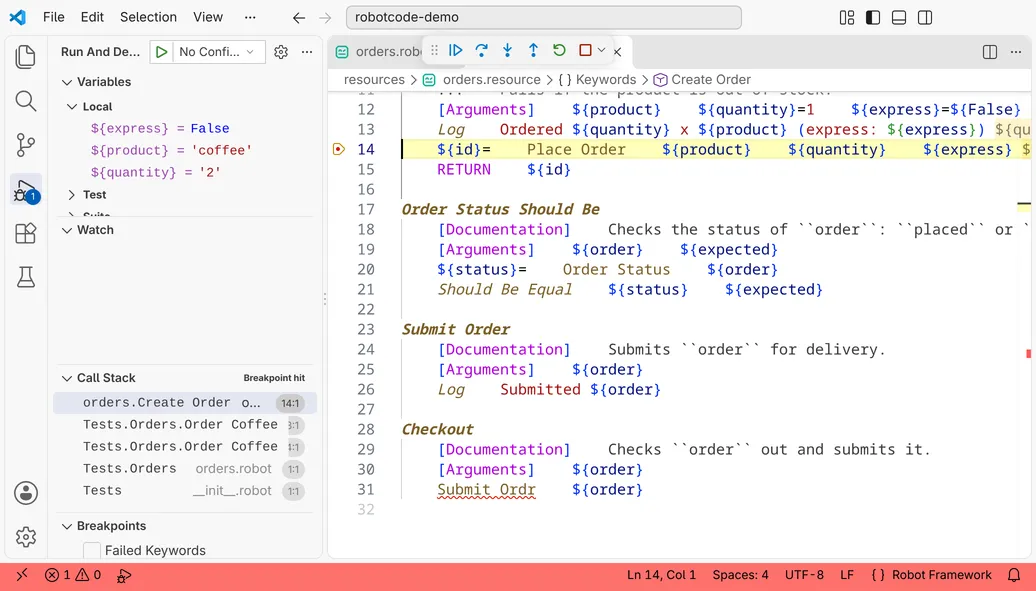Change encoding via UTF-8 in status bar
This screenshot has width=1036, height=591.
click(x=804, y=575)
